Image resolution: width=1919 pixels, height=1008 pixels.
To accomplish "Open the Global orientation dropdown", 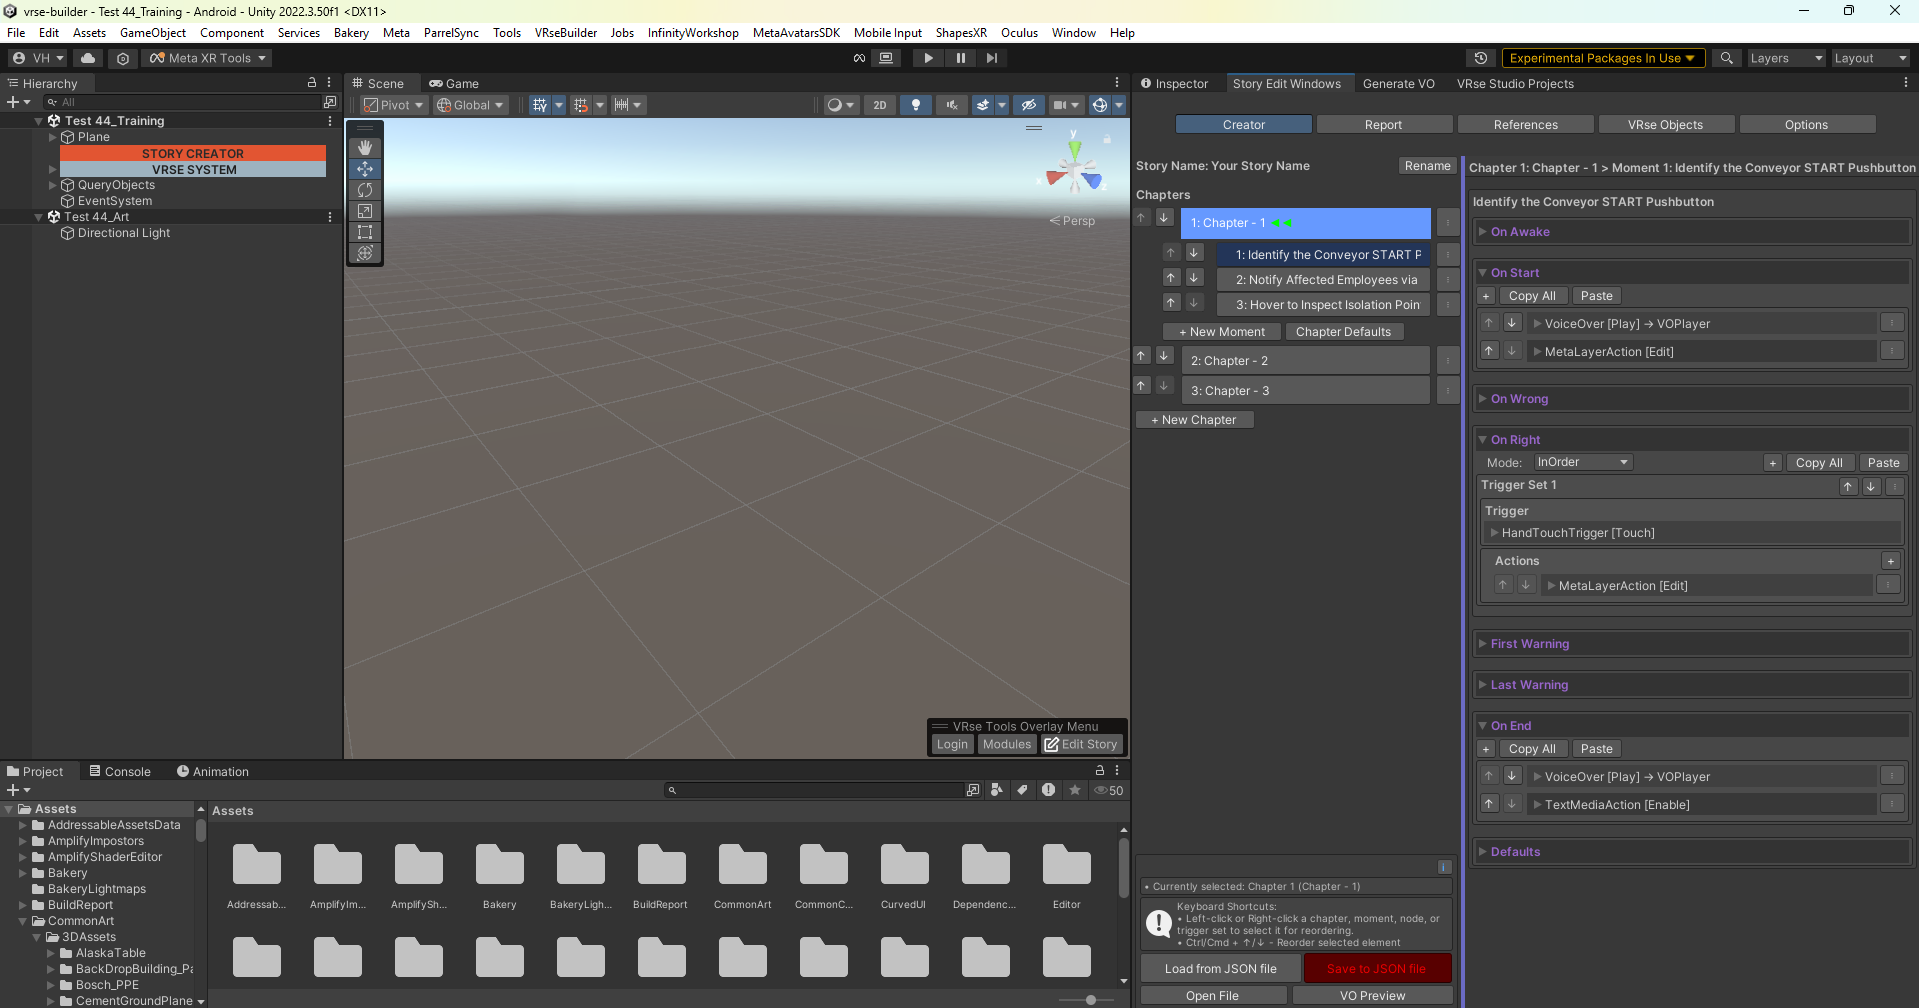I will pos(470,105).
